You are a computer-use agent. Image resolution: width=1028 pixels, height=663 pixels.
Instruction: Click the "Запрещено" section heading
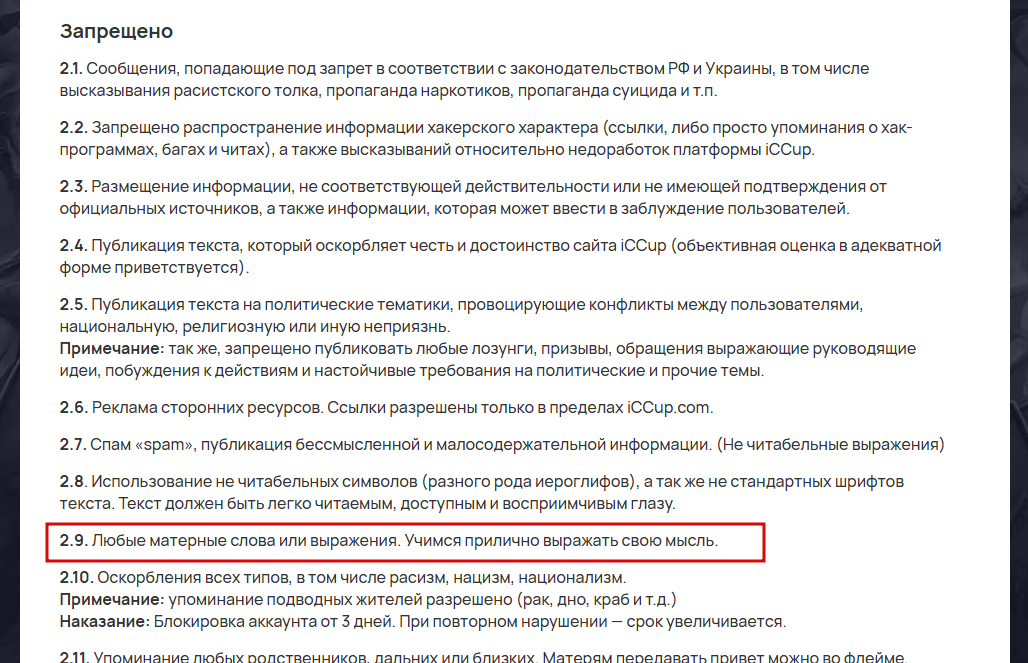116,31
